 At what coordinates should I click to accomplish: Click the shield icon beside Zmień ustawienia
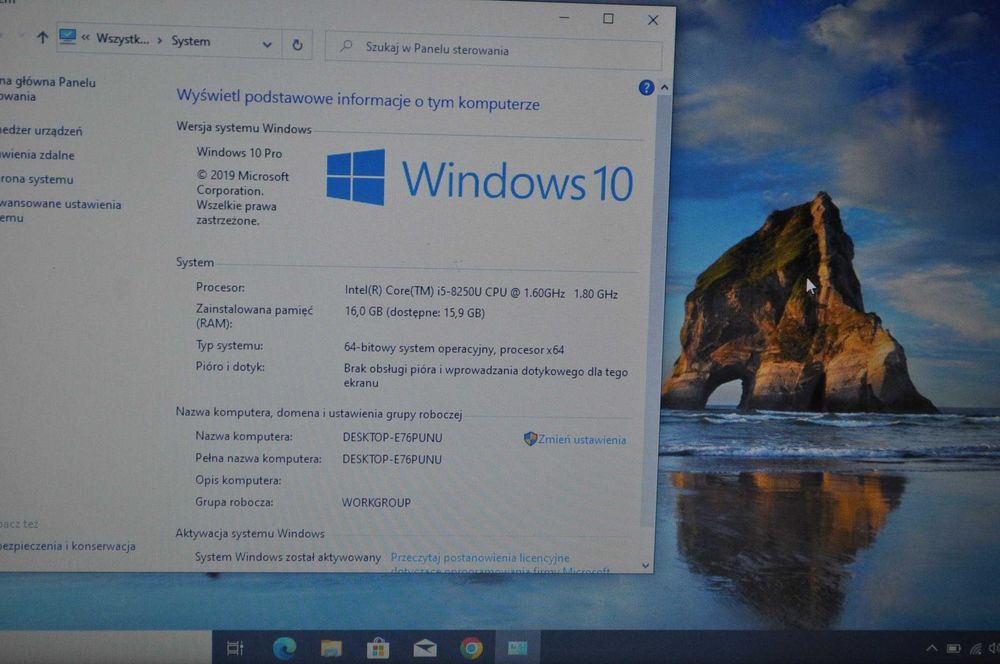pyautogui.click(x=530, y=439)
